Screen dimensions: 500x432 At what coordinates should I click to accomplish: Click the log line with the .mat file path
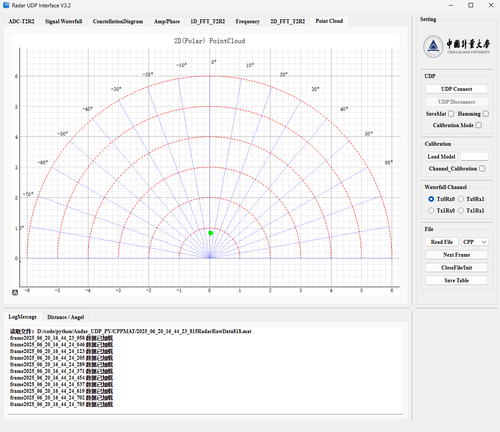click(x=131, y=331)
